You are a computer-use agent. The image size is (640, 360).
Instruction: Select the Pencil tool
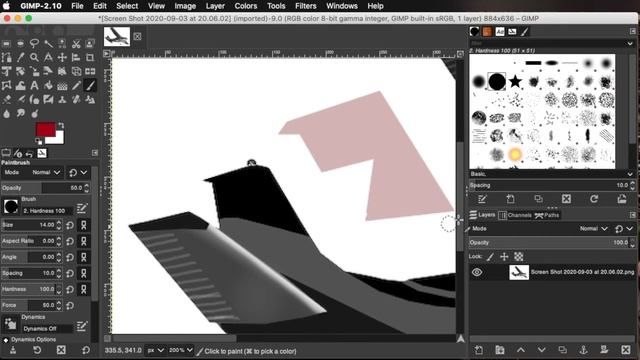click(76, 85)
